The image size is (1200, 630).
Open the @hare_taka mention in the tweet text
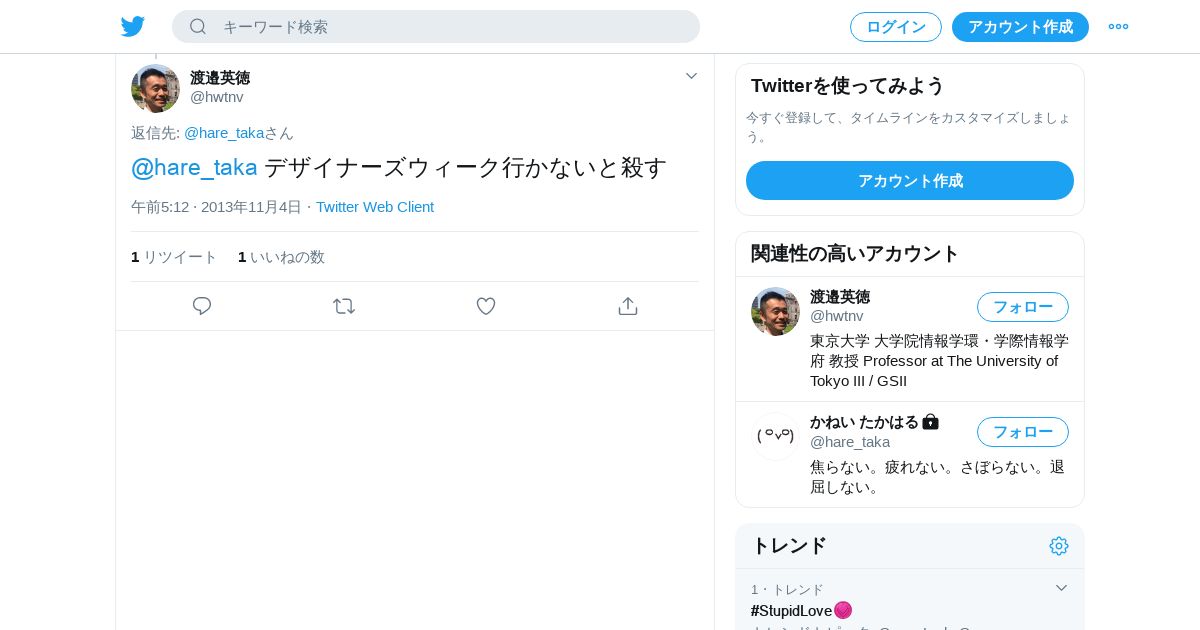(x=194, y=167)
